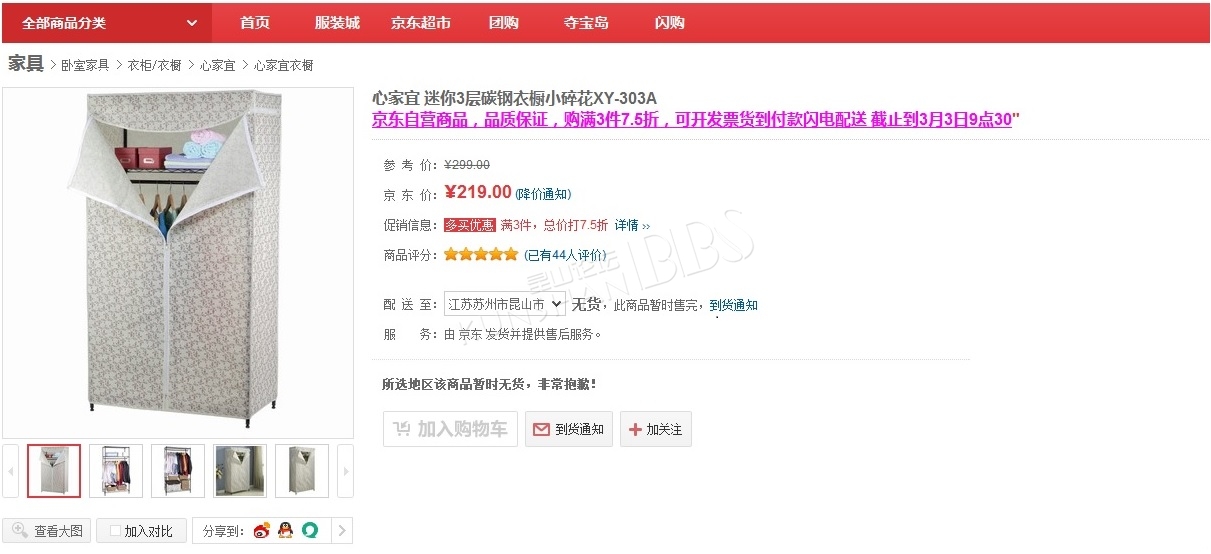The height and width of the screenshot is (554, 1211).
Task: Click the 加关注 follow button
Action: (656, 429)
